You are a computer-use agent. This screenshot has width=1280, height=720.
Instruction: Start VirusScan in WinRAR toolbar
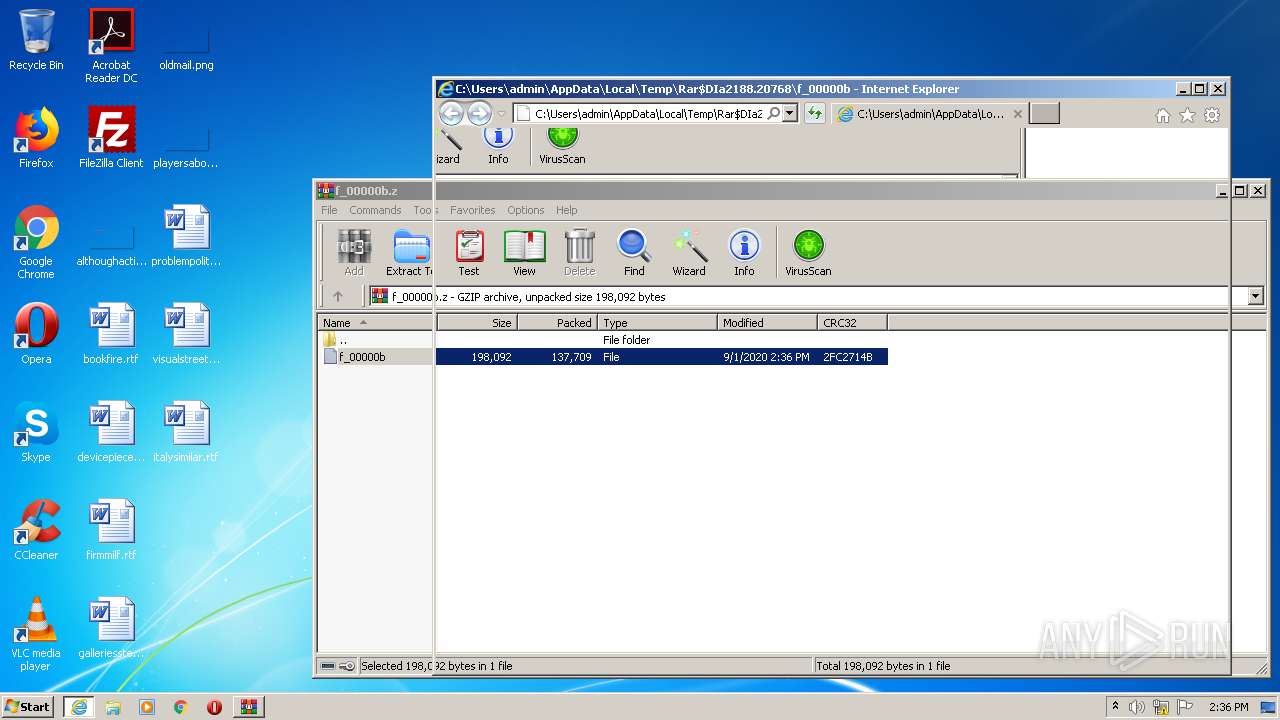coord(808,252)
